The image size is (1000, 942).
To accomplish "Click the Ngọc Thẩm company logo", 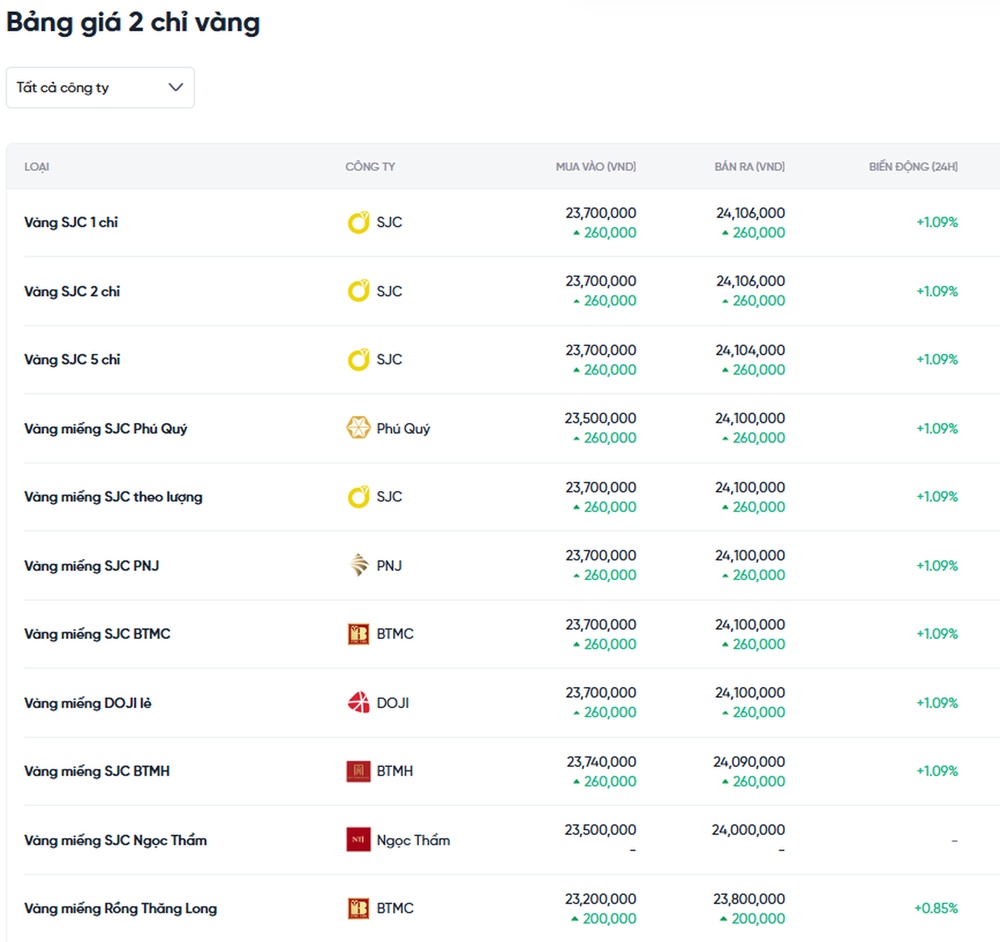I will 358,840.
